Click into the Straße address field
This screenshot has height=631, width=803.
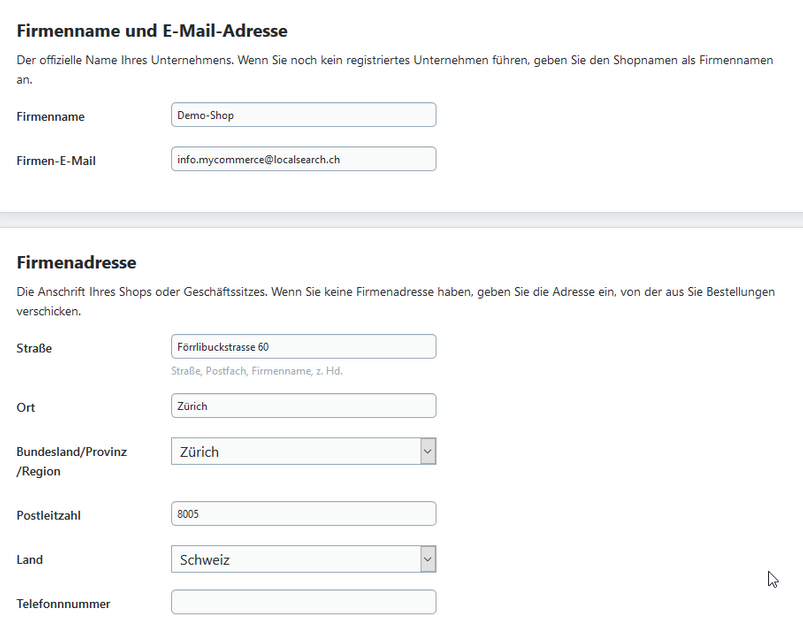click(x=303, y=347)
